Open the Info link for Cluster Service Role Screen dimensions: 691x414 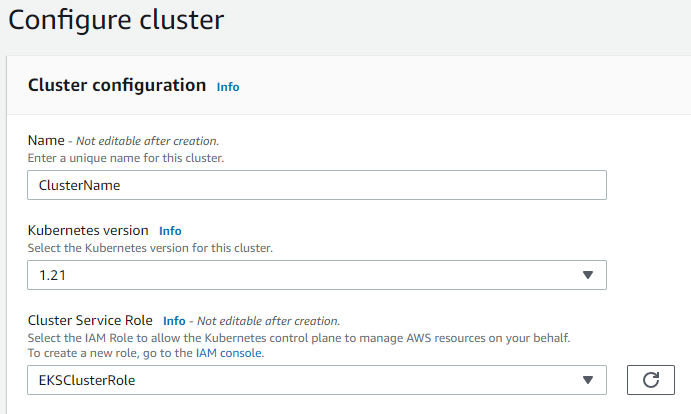coord(174,321)
